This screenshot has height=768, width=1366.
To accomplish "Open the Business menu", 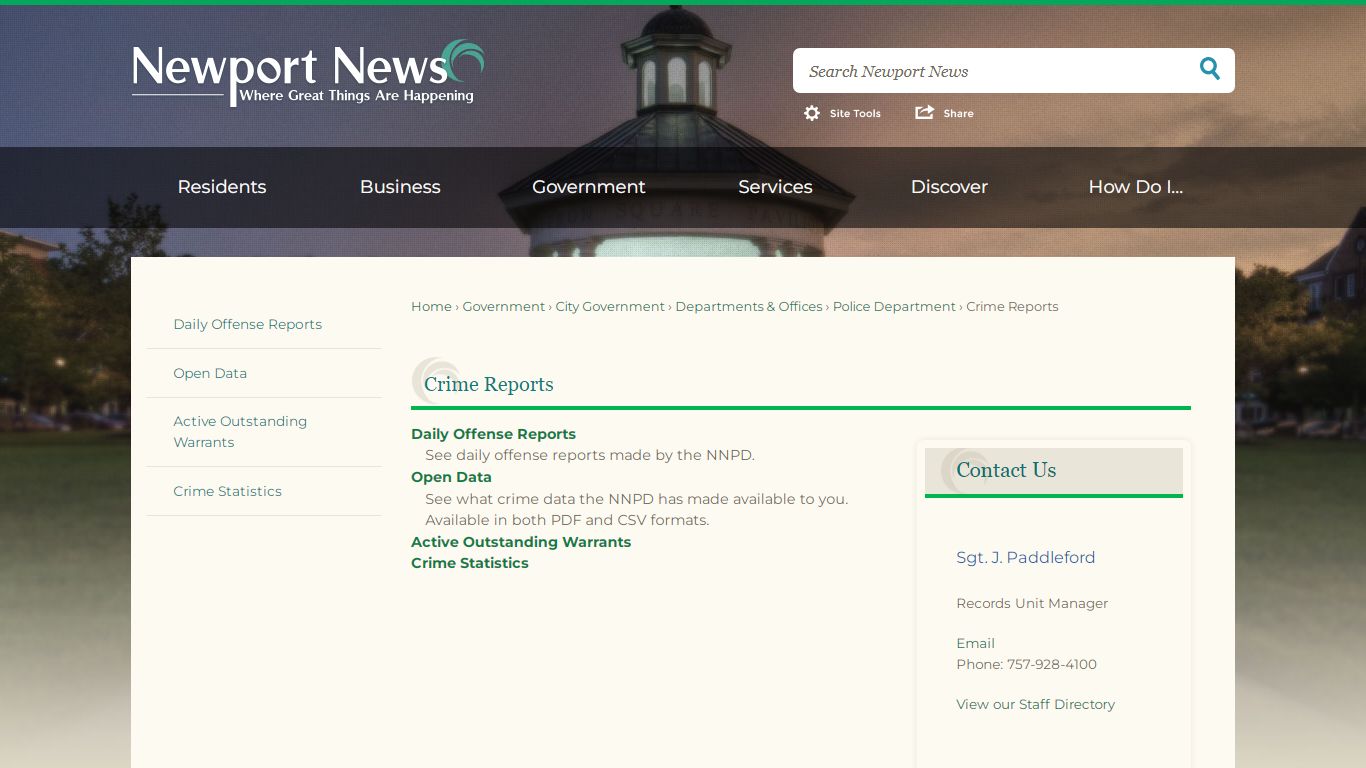I will tap(400, 187).
